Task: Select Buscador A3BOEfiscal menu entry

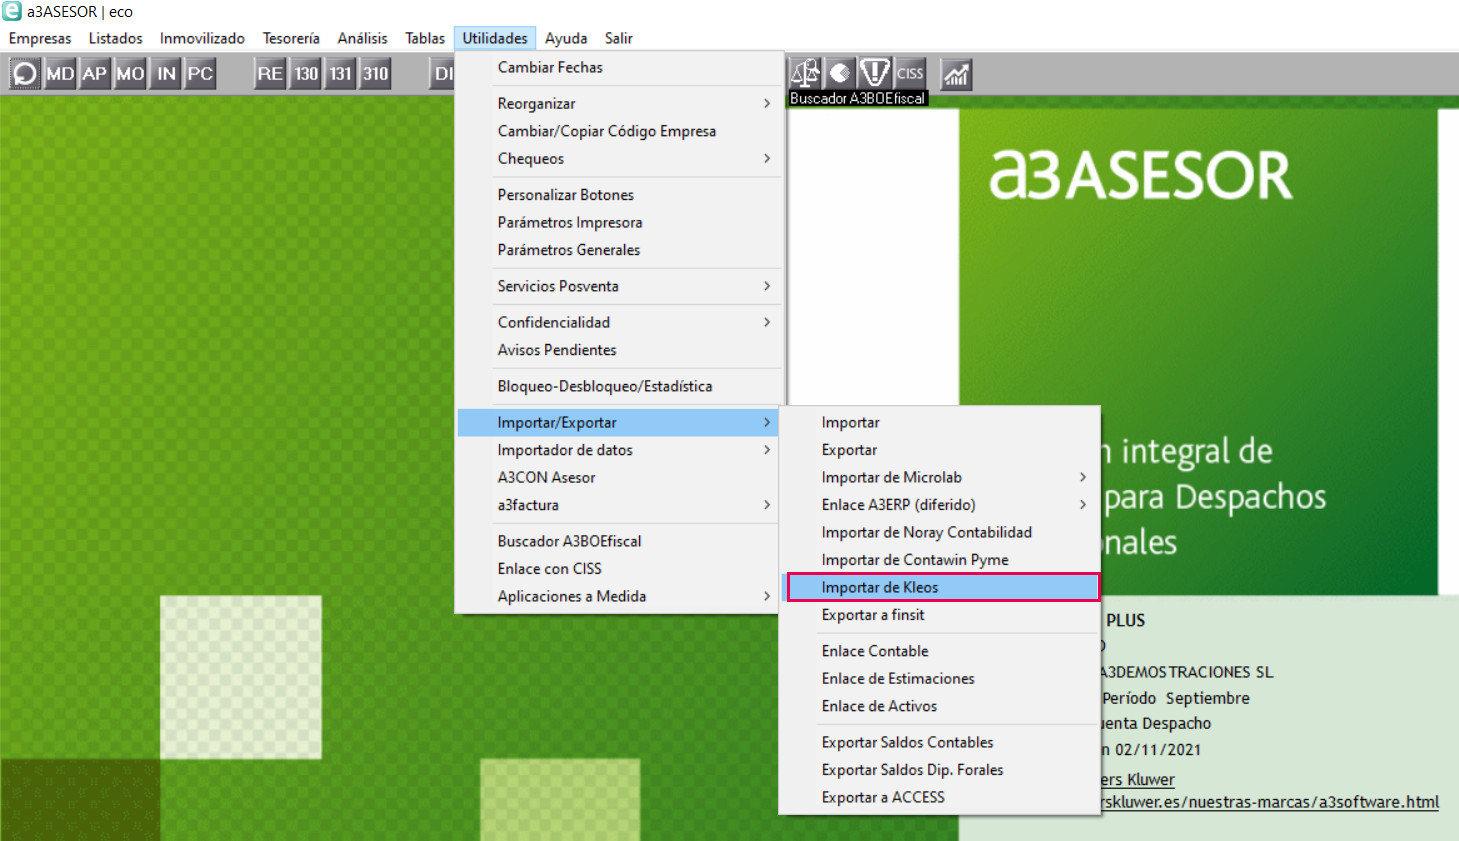Action: (620, 541)
